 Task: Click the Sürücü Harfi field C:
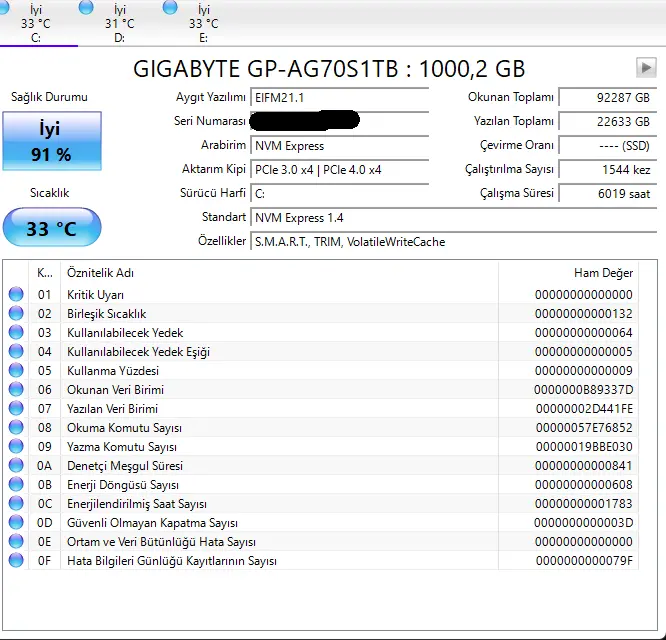tap(340, 194)
